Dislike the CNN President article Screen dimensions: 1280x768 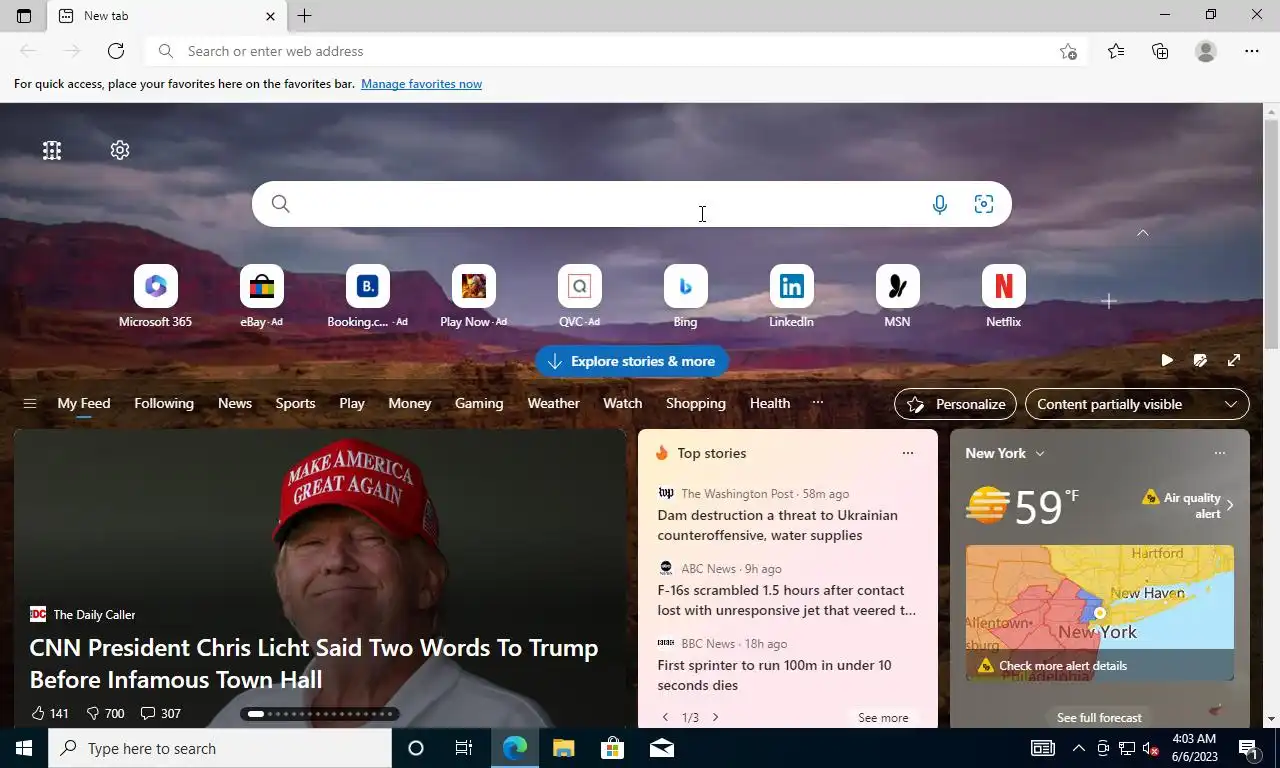105,713
